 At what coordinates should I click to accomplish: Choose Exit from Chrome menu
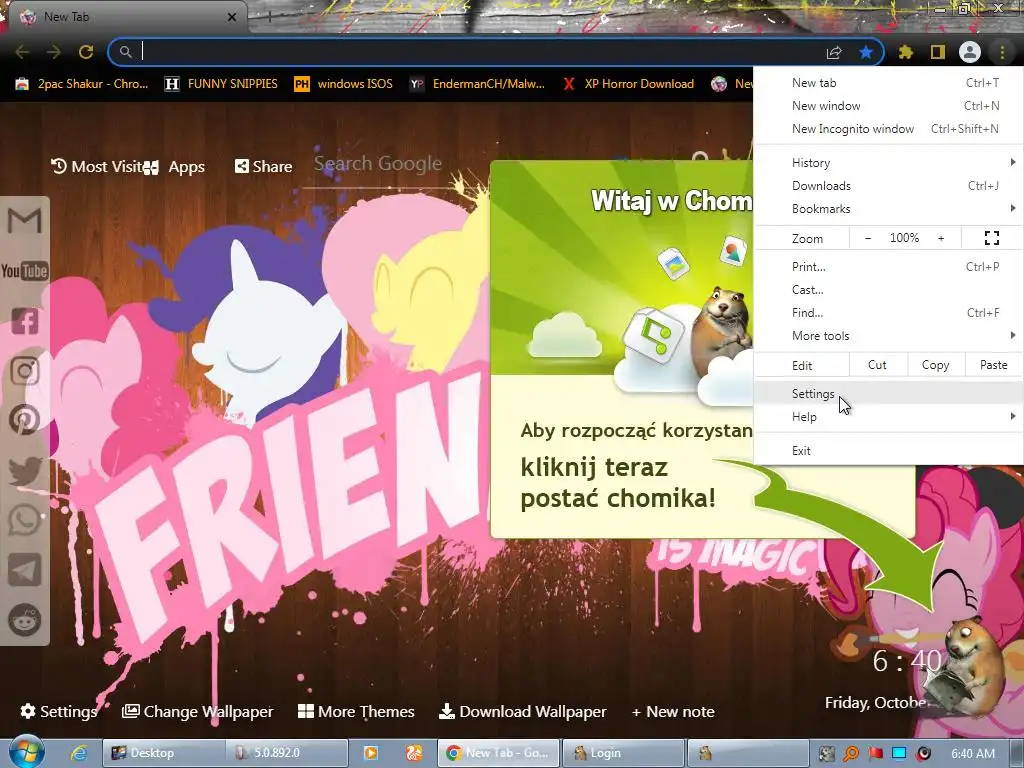(x=888, y=451)
